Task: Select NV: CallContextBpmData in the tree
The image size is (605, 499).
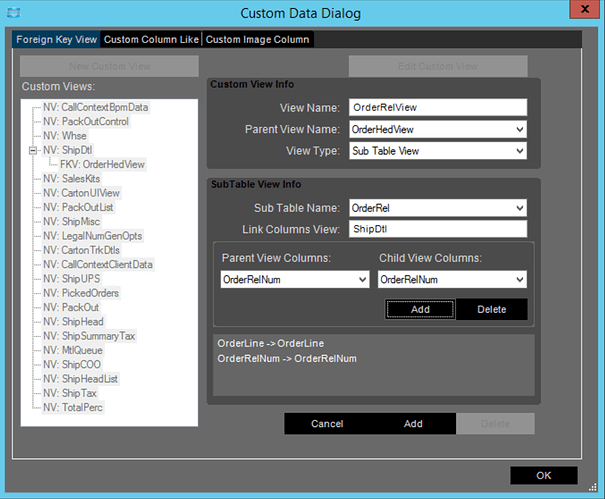Action: pos(95,107)
